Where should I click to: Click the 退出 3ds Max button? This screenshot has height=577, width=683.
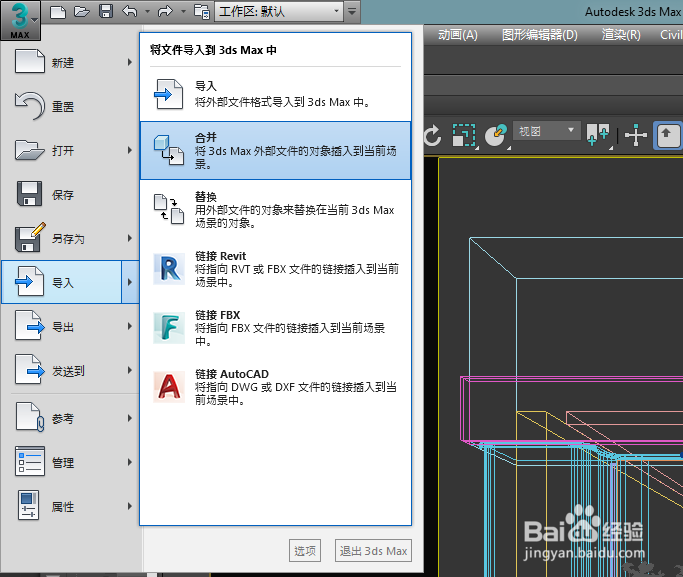coord(373,551)
